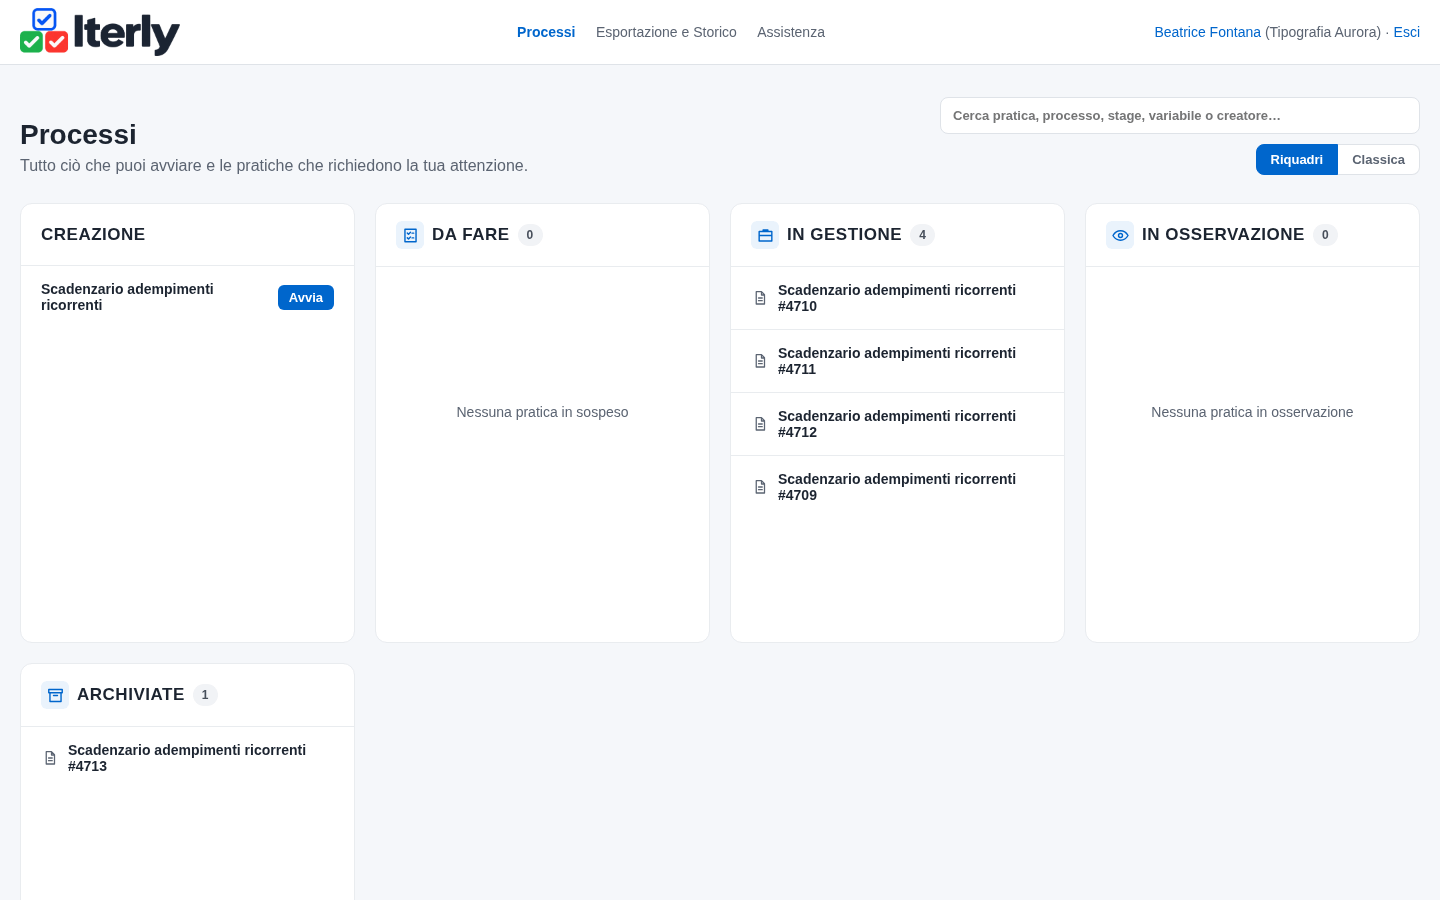Viewport: 1440px width, 900px height.
Task: Go to Esportazione e Storico
Action: coord(666,32)
